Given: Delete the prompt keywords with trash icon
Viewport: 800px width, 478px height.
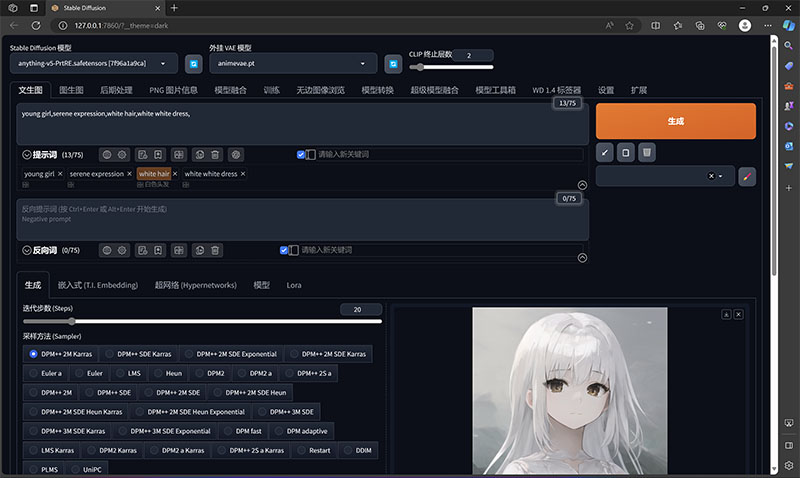Looking at the screenshot, I should 215,155.
